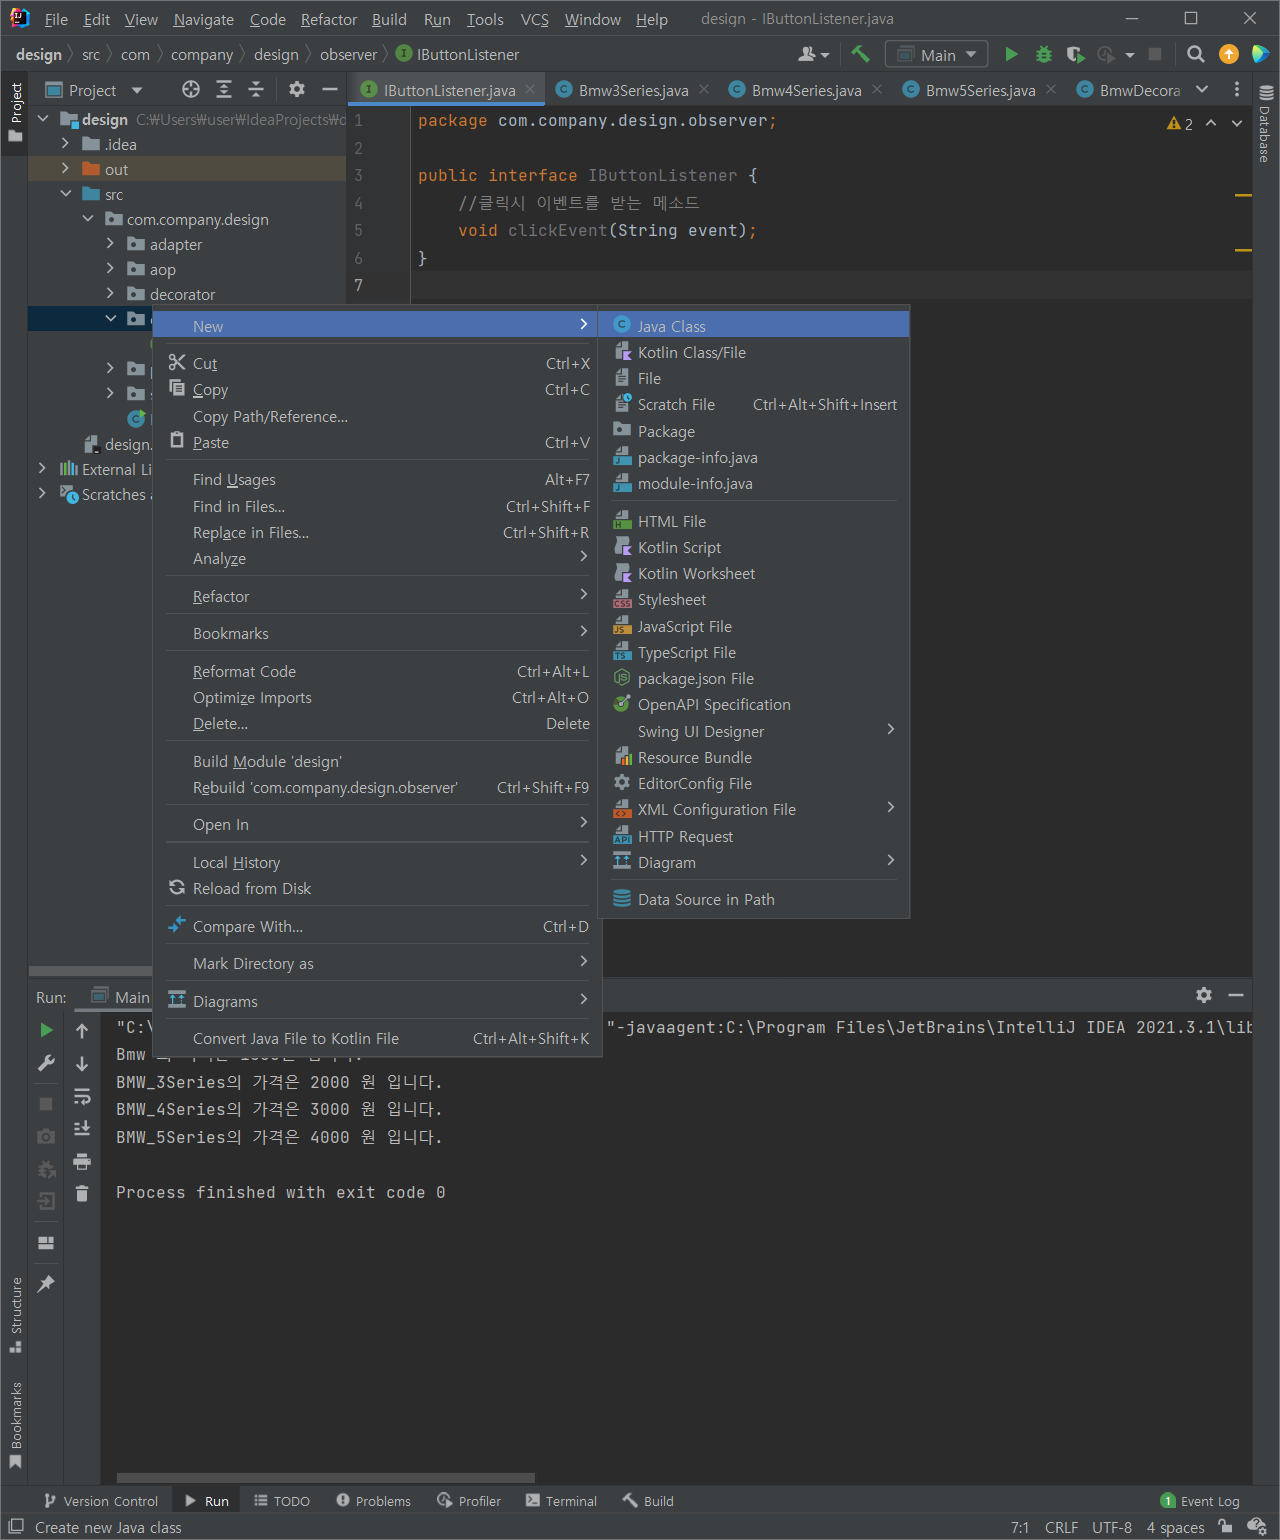Click the orange IDE update arrow icon
This screenshot has height=1540, width=1280.
coord(1229,55)
